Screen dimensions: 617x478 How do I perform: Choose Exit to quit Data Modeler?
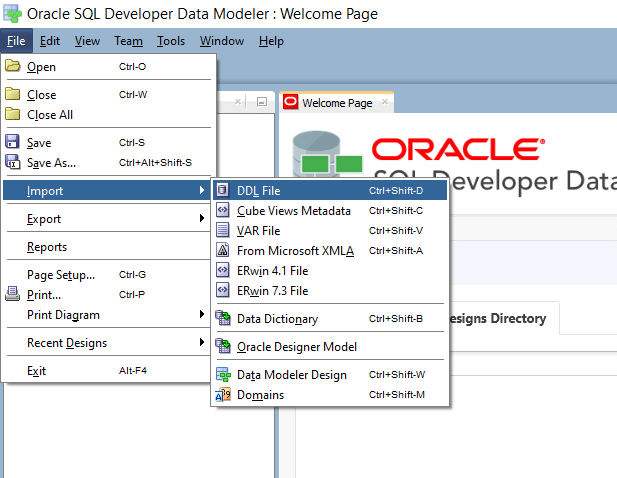click(x=107, y=371)
